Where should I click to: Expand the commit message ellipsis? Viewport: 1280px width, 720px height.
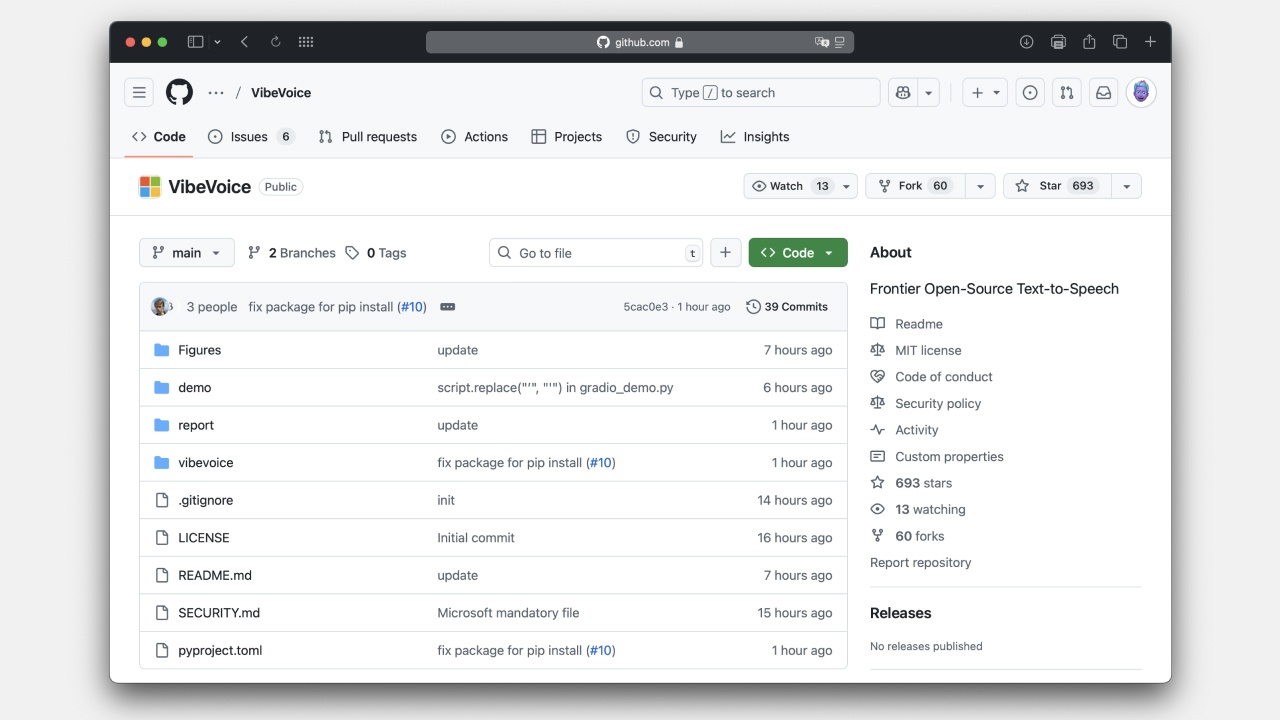(448, 307)
